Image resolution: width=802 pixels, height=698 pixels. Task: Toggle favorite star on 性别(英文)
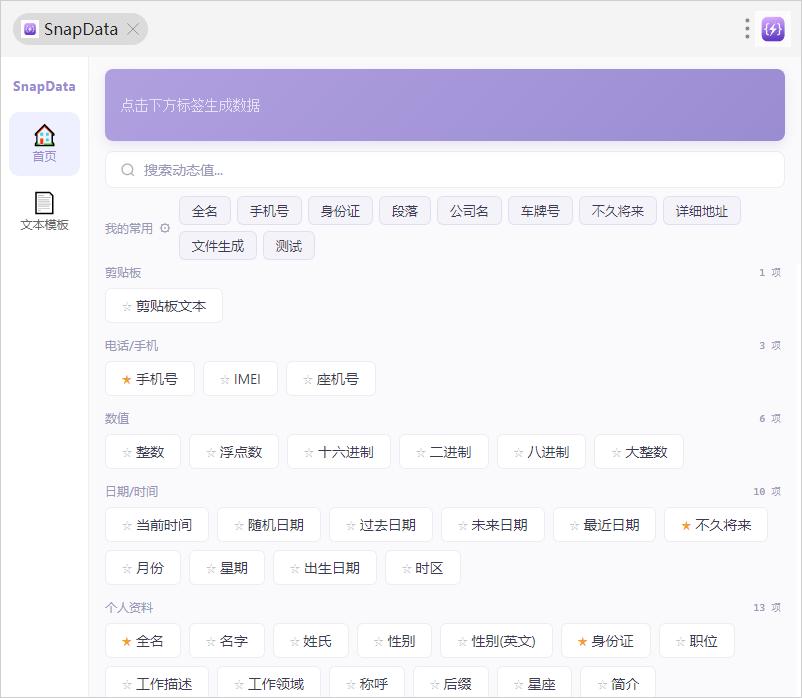(462, 642)
